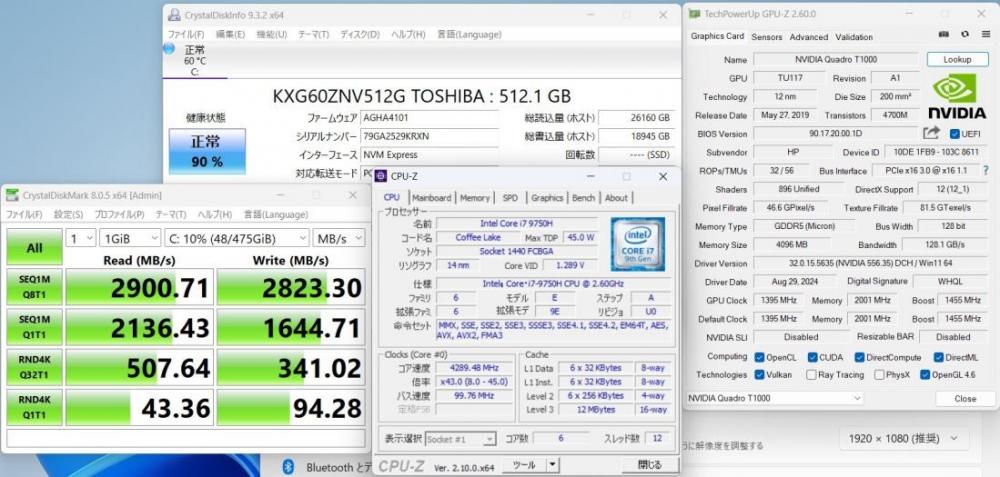Screen dimensions: 1000x477
Task: Click the blue health status orb for drive C:
Action: click(x=169, y=48)
